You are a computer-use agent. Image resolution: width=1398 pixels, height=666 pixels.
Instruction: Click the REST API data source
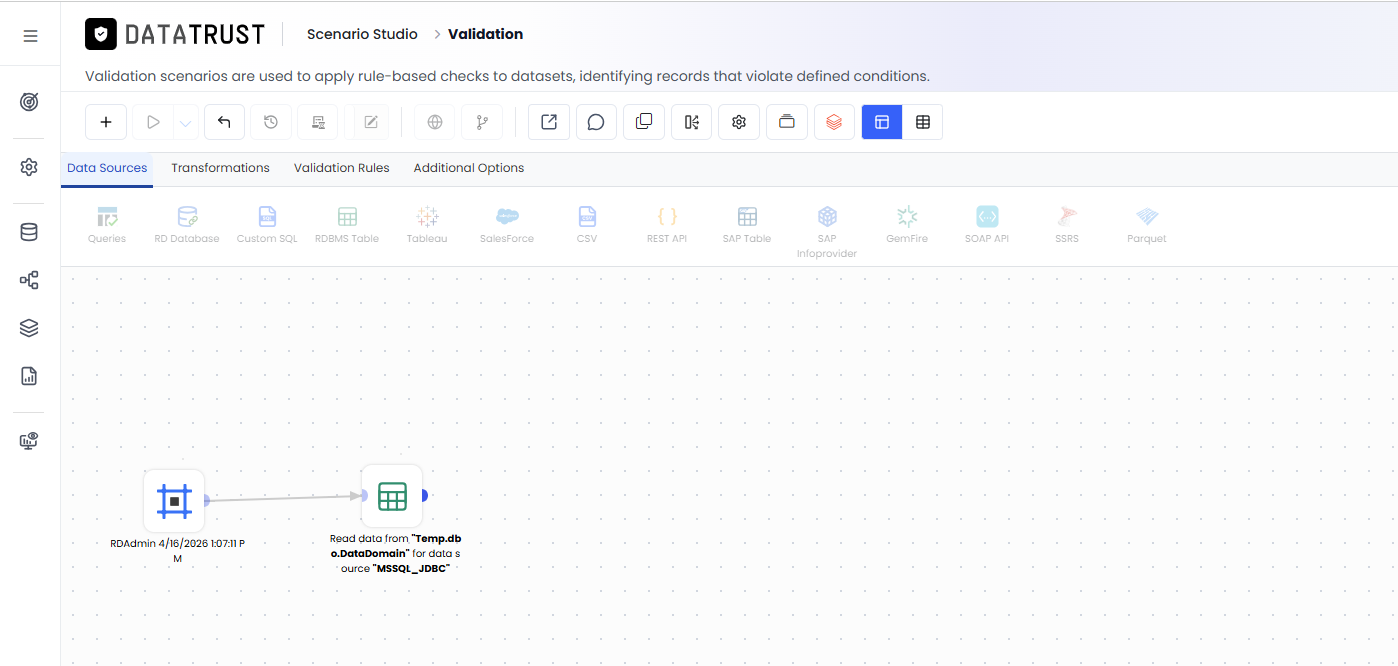(x=667, y=225)
